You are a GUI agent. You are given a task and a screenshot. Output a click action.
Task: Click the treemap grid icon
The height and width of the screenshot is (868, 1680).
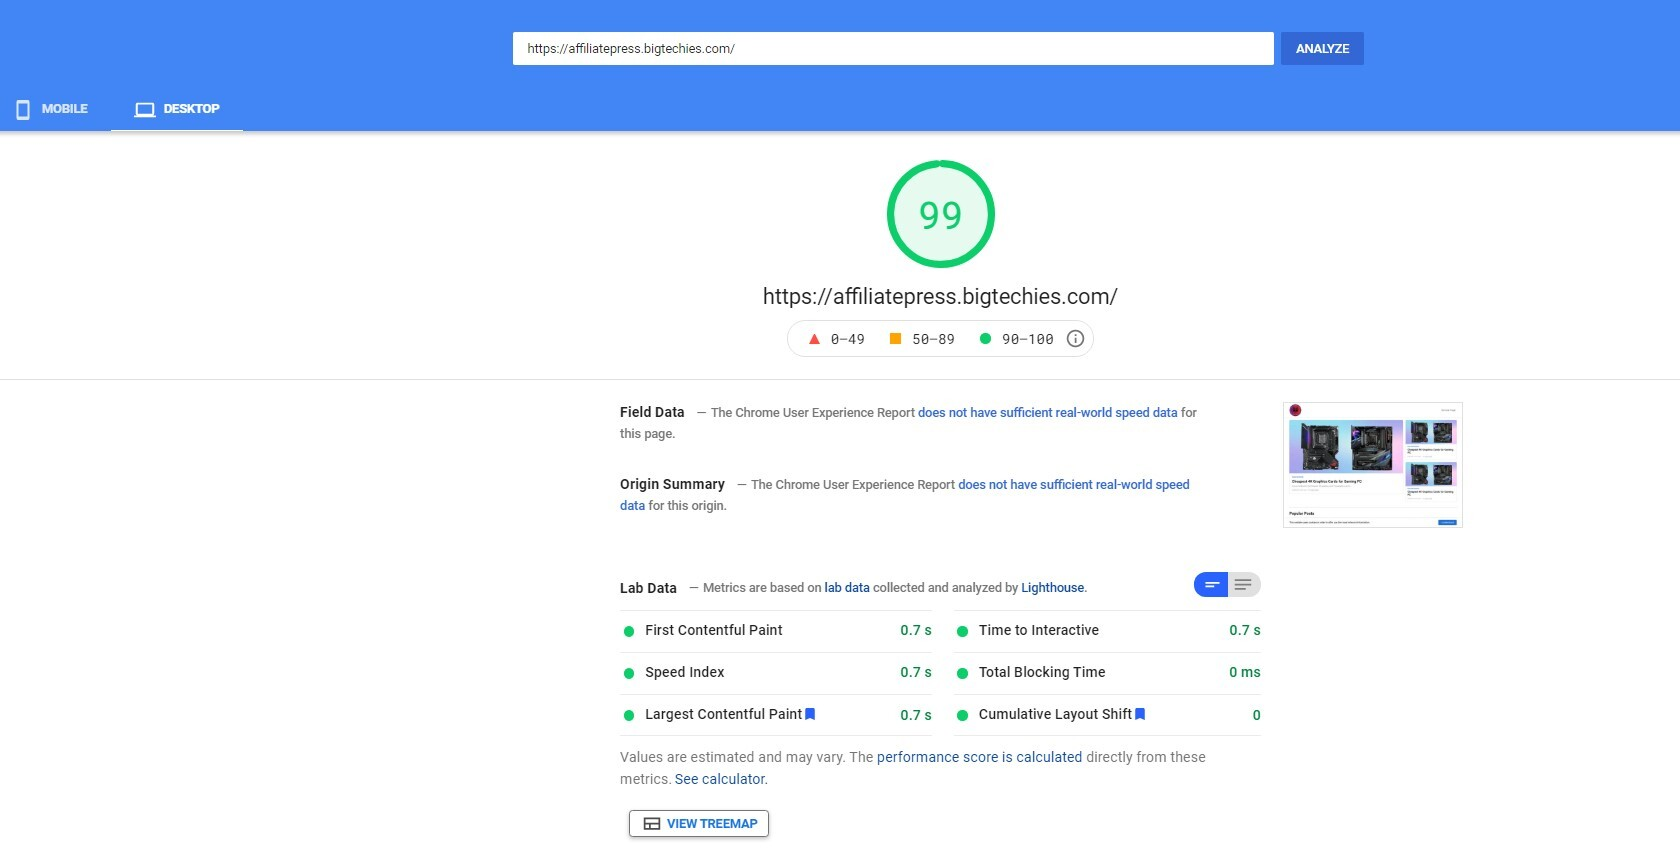pos(652,824)
